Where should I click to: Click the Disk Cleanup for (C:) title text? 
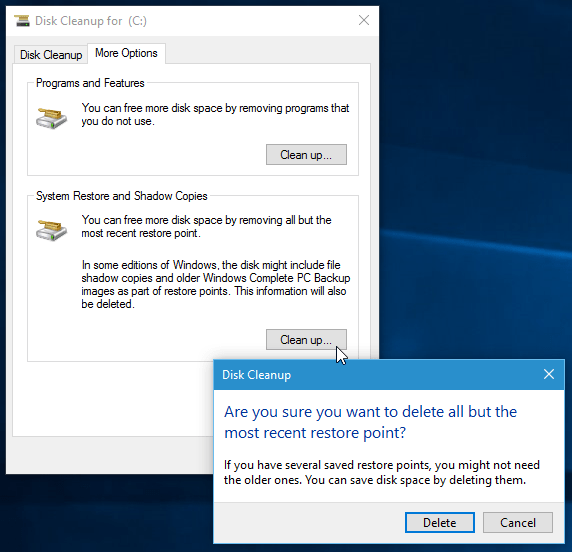(91, 21)
